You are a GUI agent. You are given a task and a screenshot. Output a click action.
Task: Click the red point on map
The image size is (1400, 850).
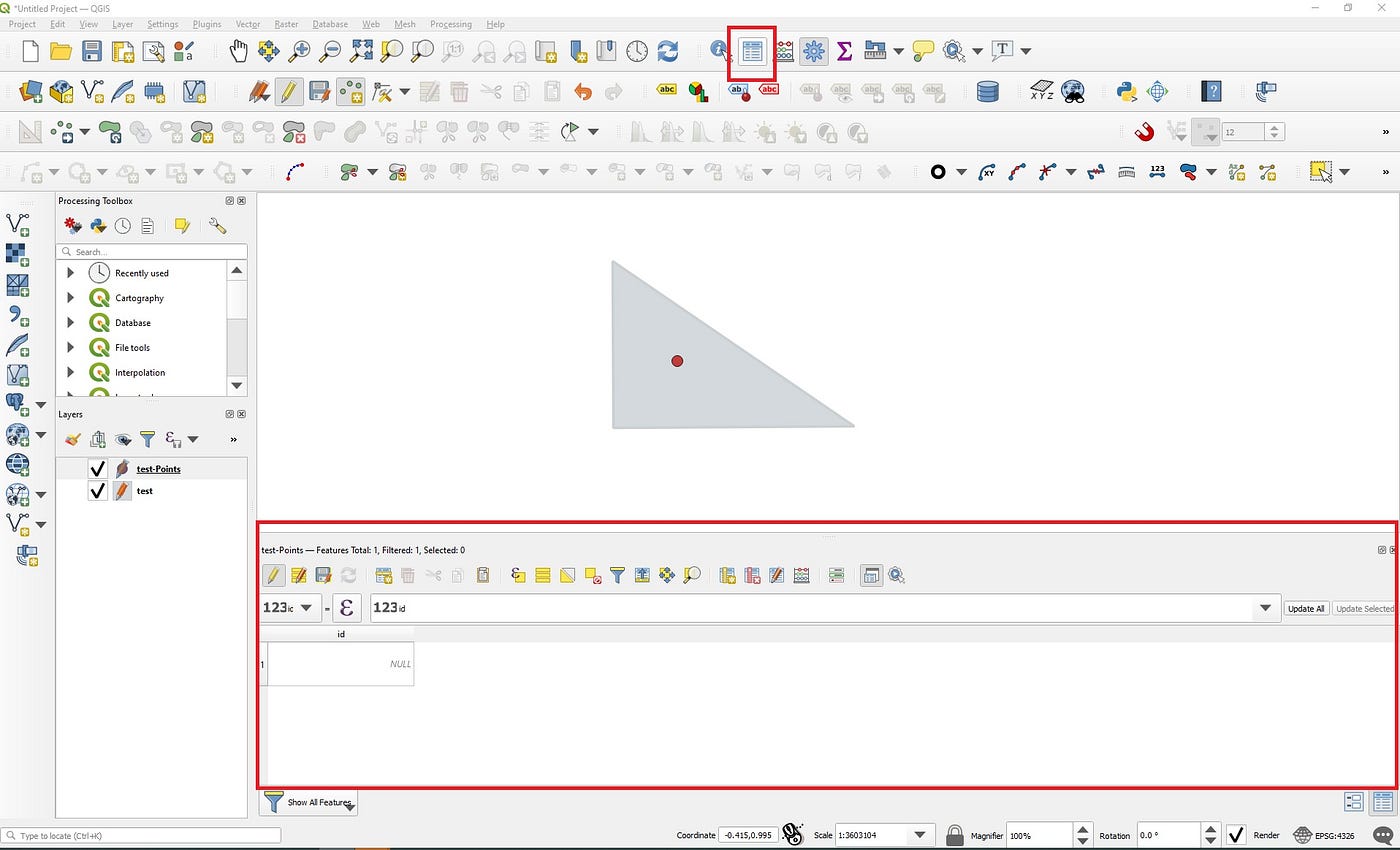point(677,360)
